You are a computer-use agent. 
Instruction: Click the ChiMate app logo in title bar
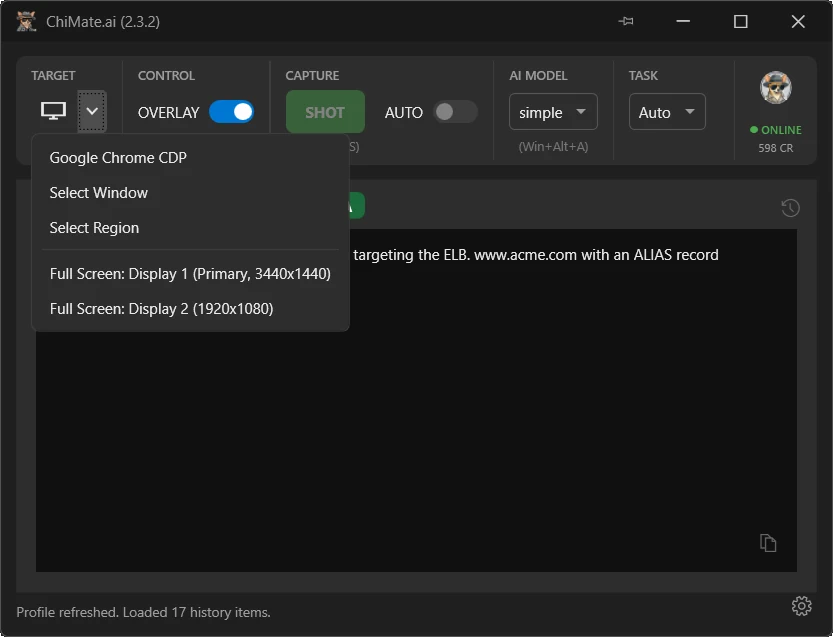[26, 21]
